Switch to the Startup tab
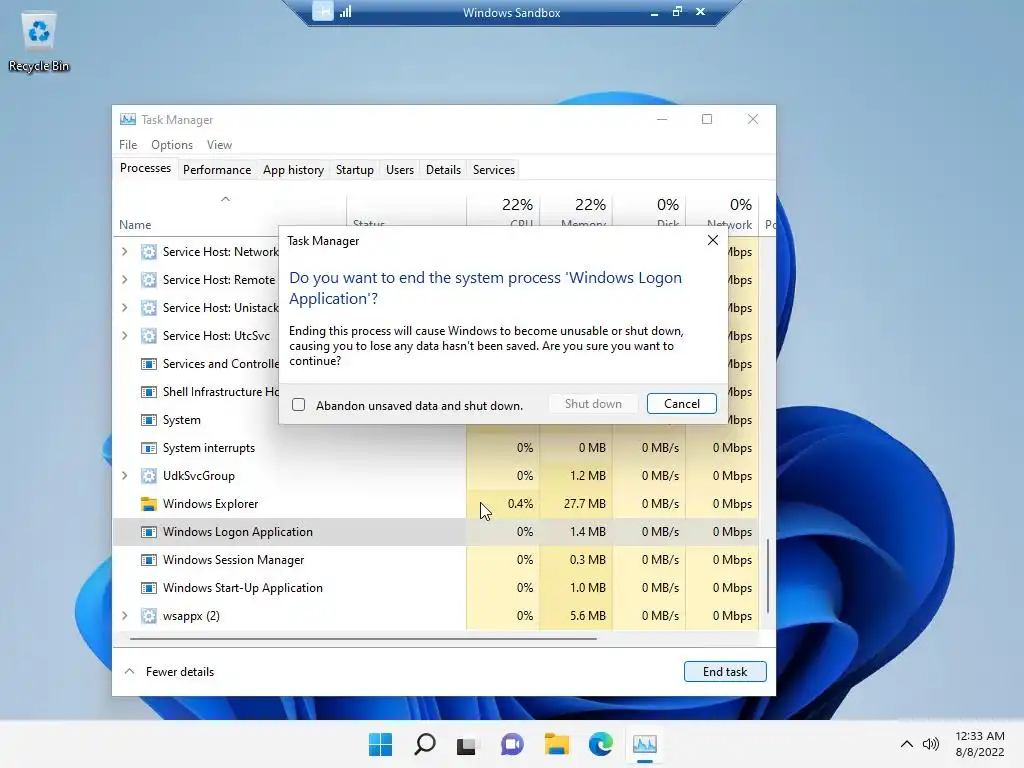 [x=355, y=170]
